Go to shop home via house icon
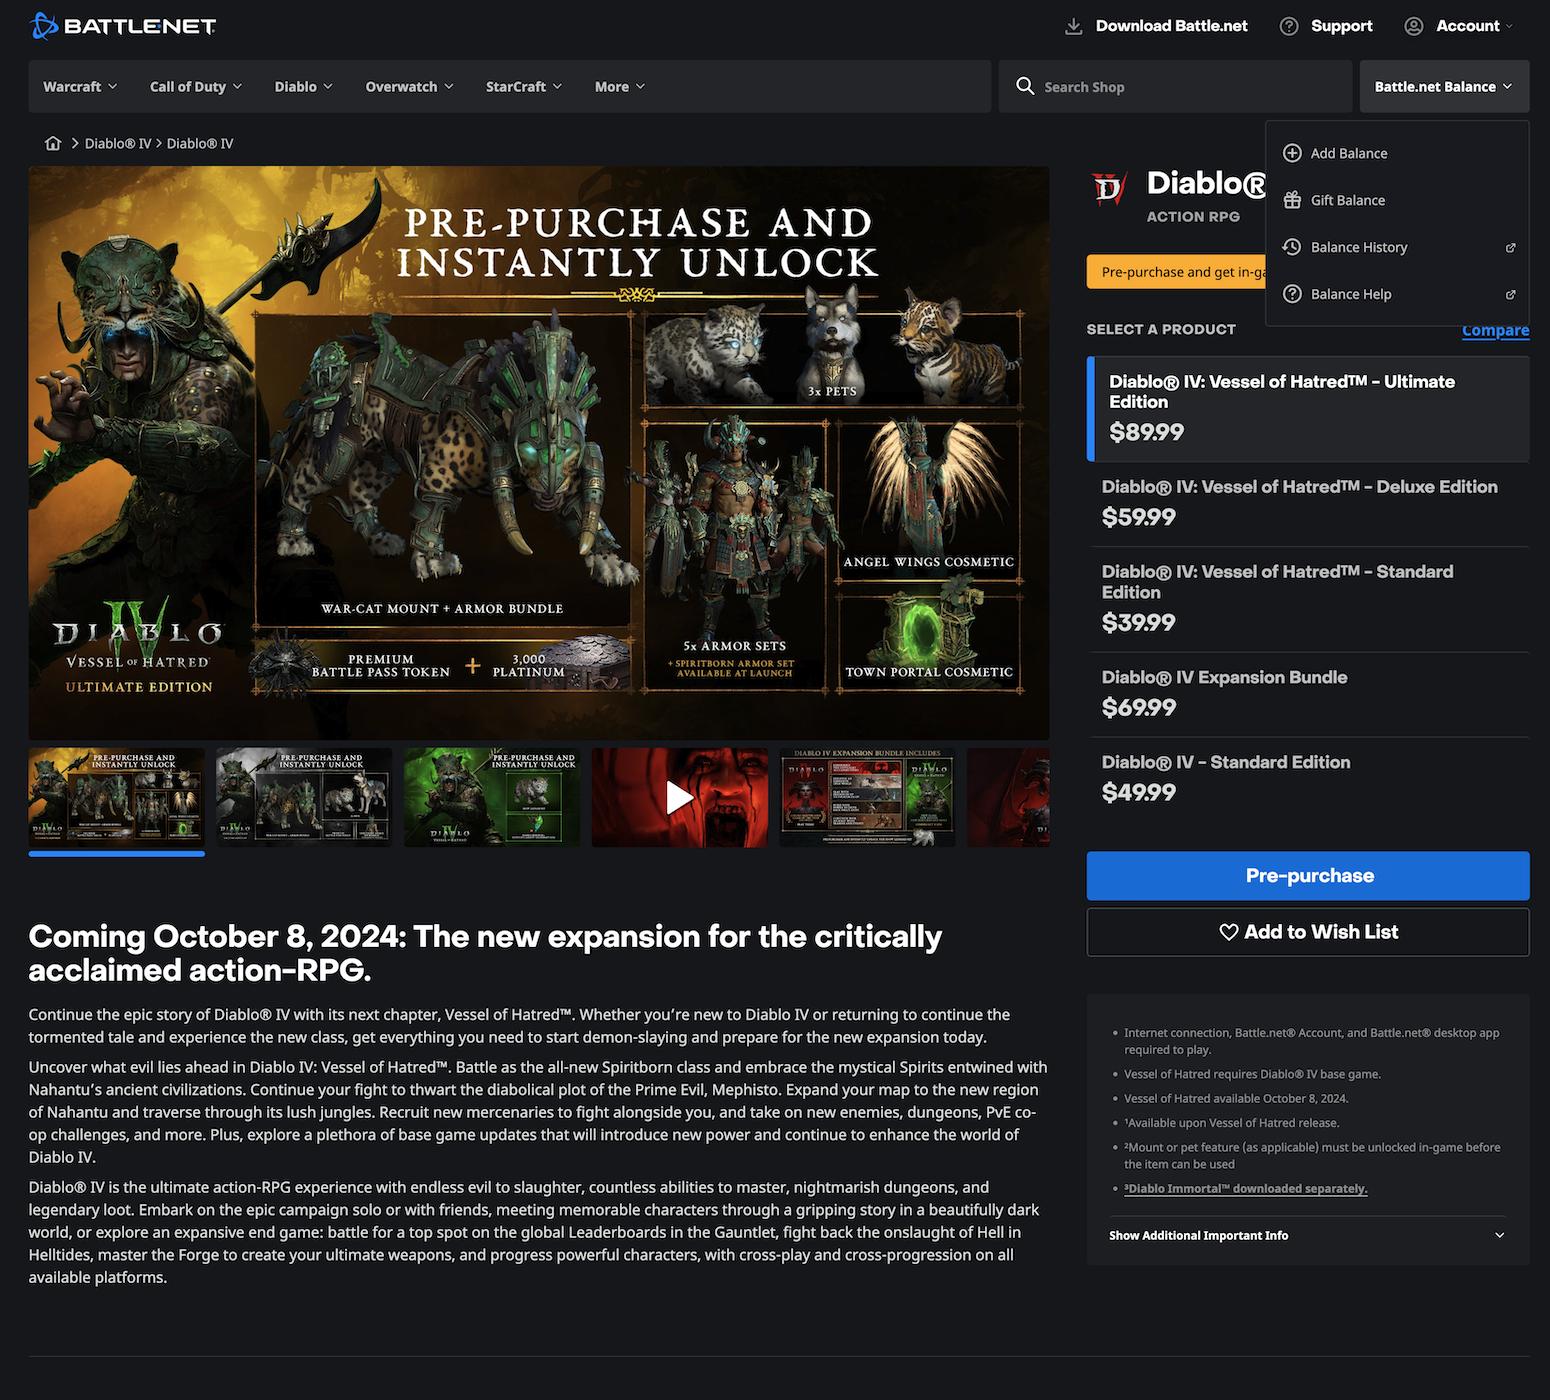 coord(53,143)
